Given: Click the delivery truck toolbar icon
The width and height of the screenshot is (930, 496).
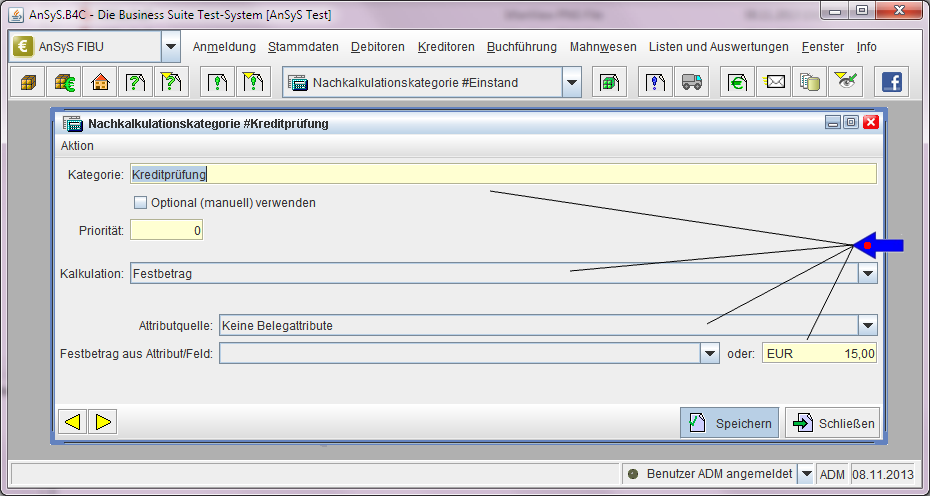Looking at the screenshot, I should point(690,82).
